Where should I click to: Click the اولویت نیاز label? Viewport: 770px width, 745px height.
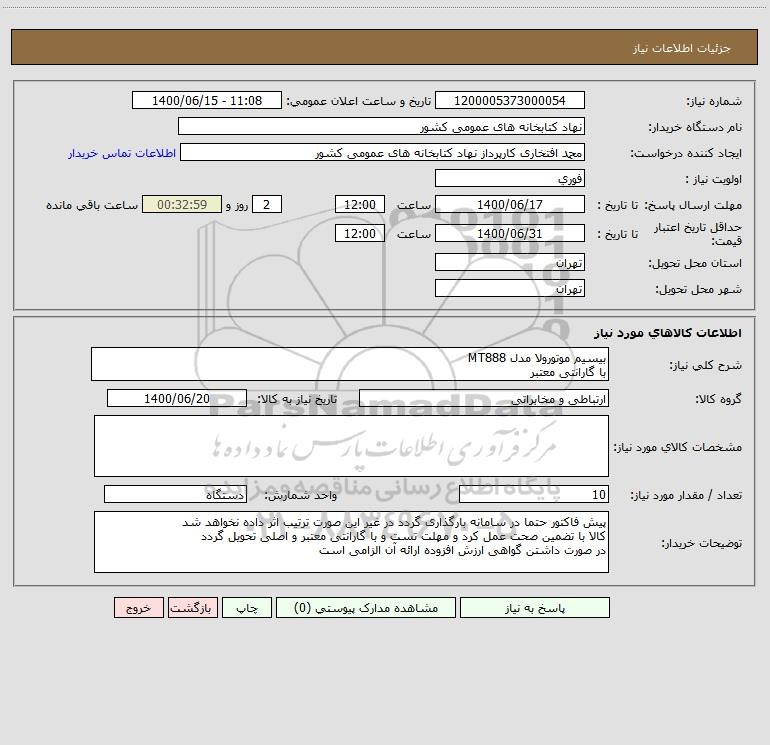[714, 179]
